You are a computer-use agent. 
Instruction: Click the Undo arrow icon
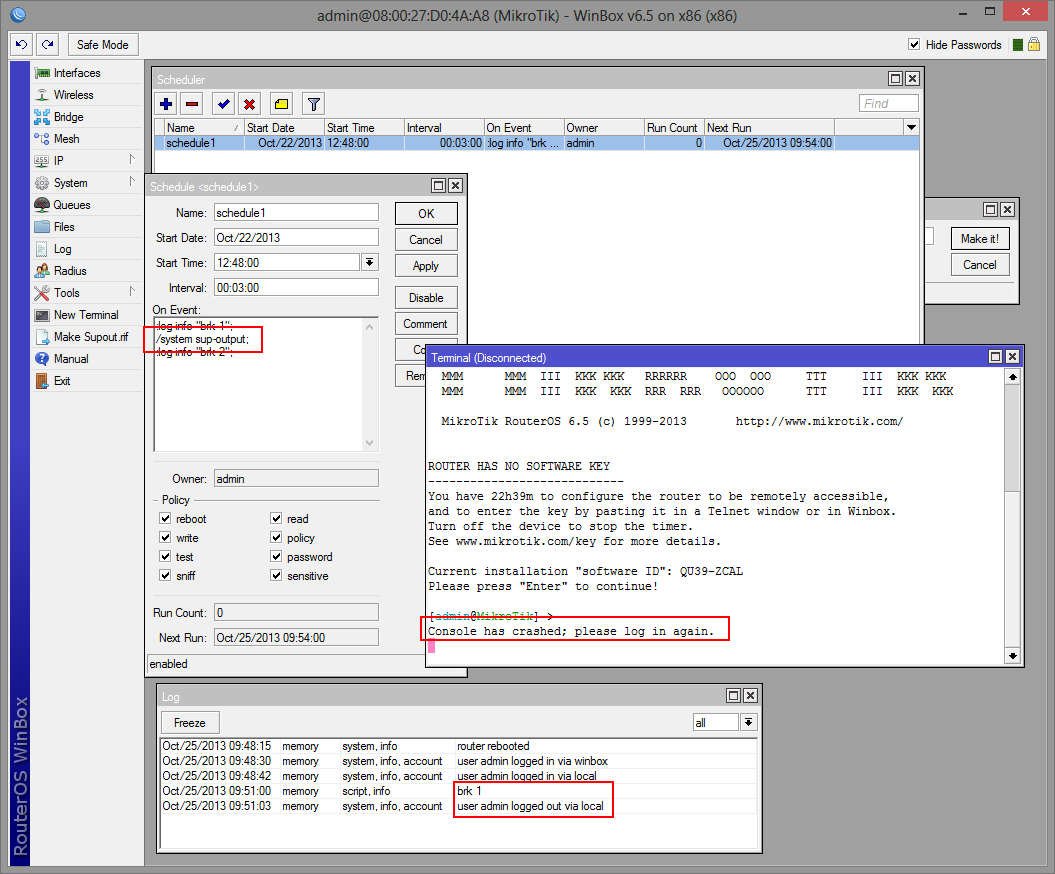[20, 44]
